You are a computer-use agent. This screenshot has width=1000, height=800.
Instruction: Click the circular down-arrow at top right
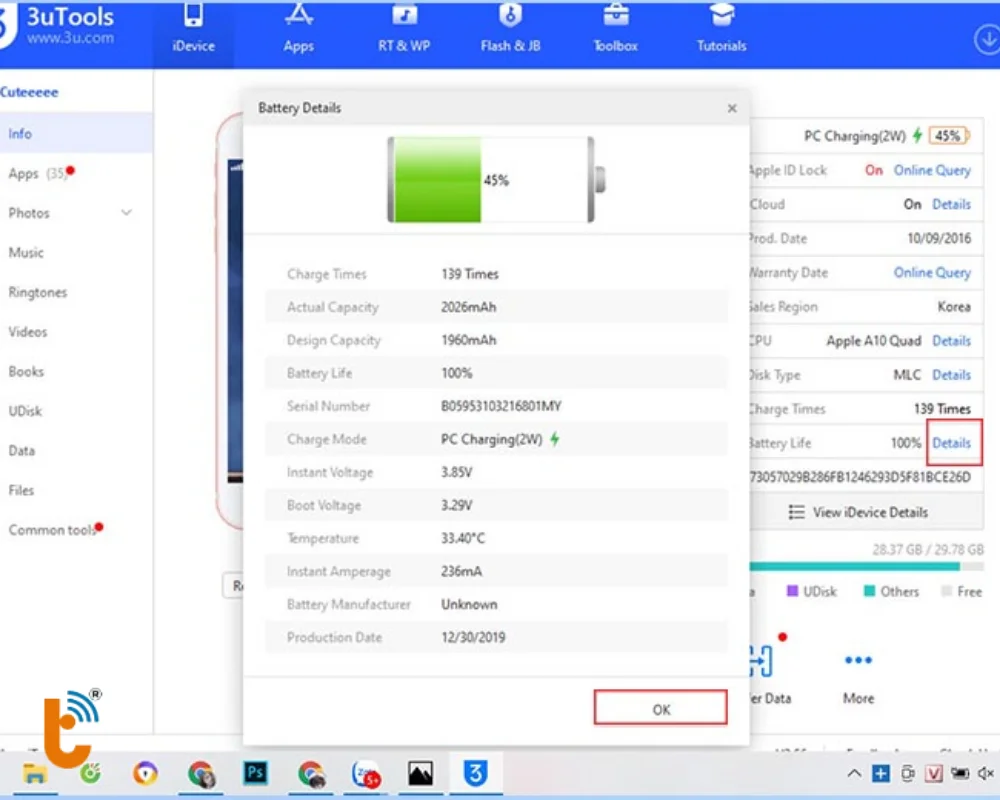pos(988,40)
